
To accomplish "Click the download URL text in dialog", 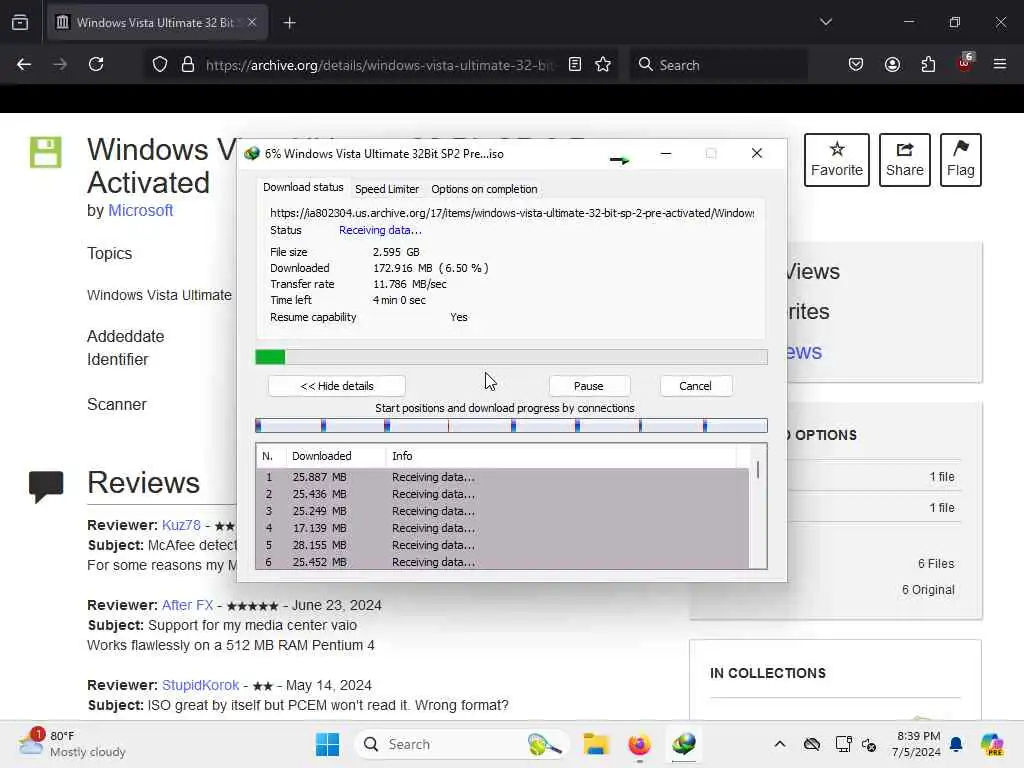I will (512, 213).
